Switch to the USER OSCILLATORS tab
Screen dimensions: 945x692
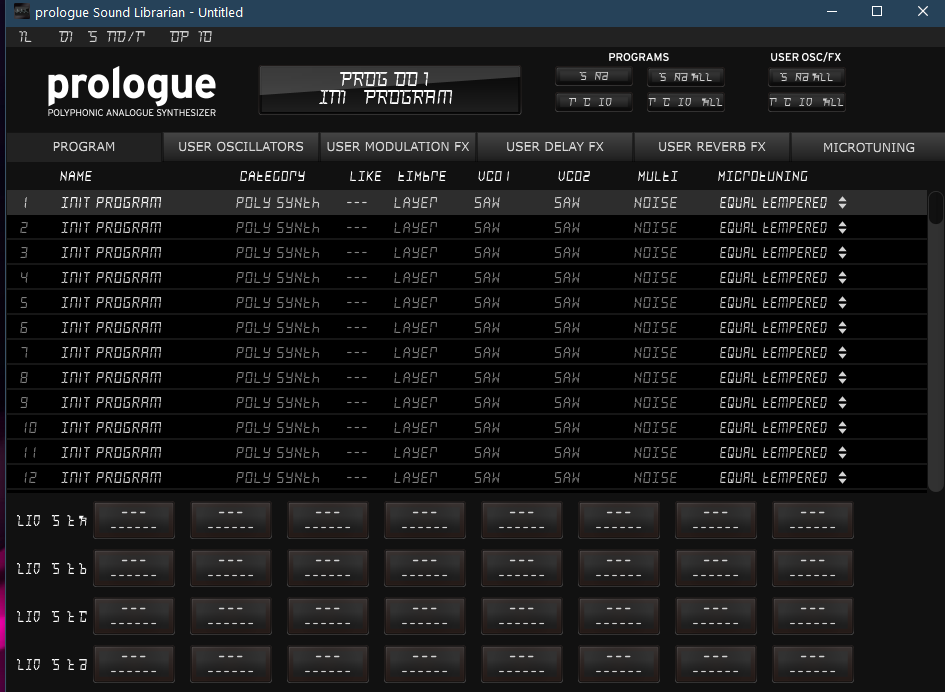(x=241, y=147)
